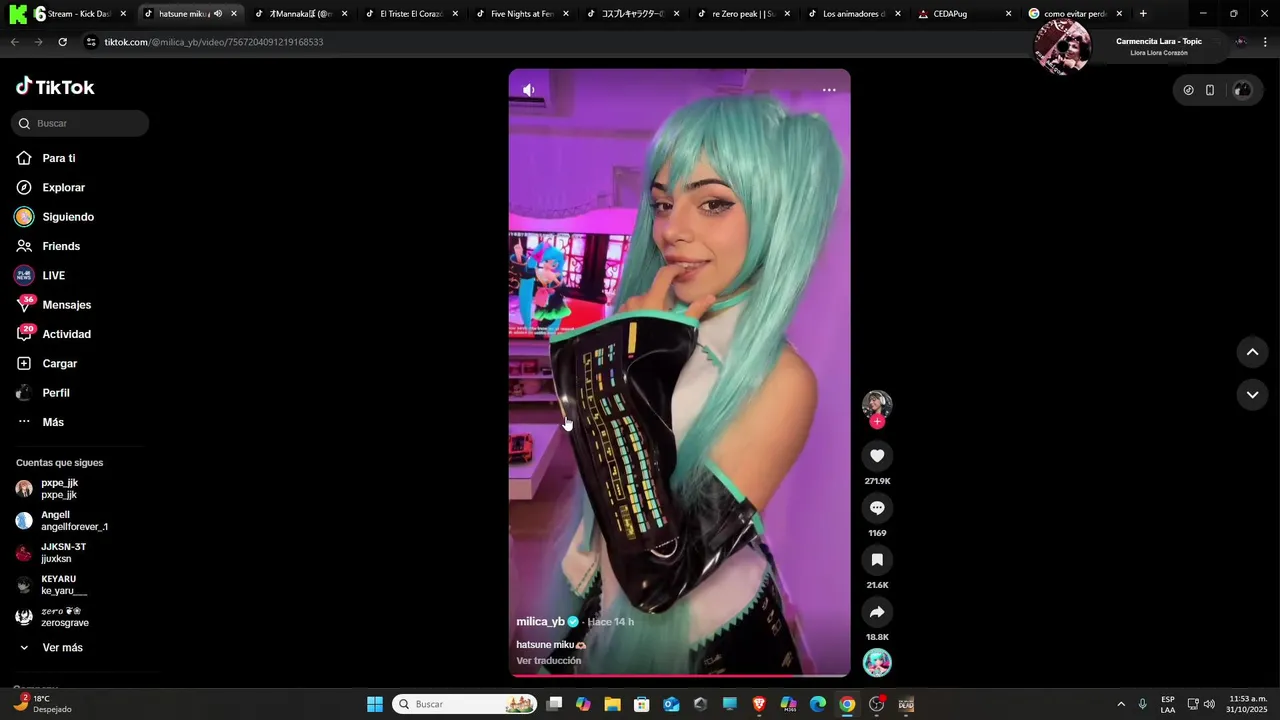Click the Buscar search field in TikTok
The height and width of the screenshot is (720, 1280).
80,123
